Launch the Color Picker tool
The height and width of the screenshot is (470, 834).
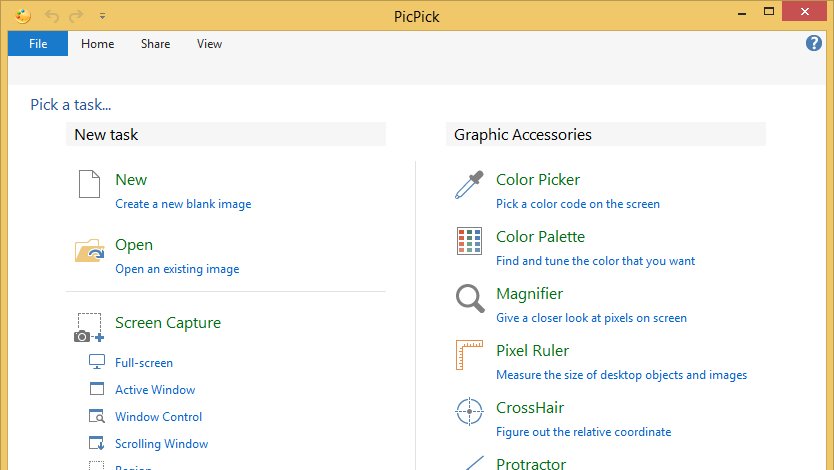[538, 180]
